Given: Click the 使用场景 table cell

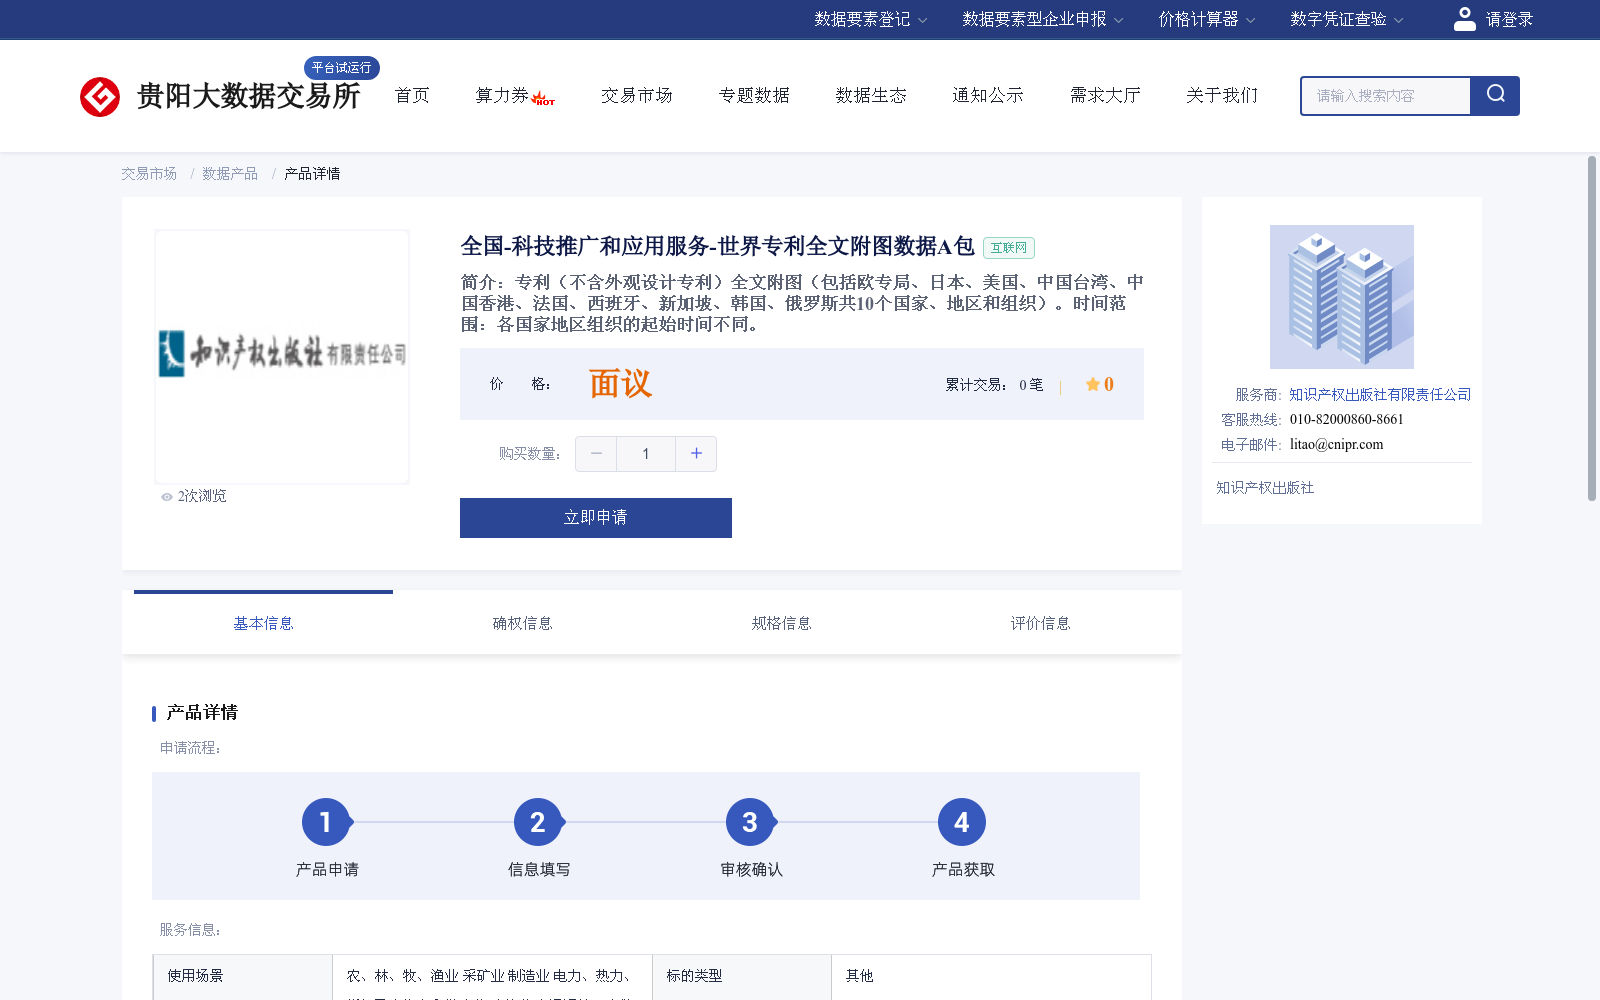Looking at the screenshot, I should click(x=243, y=977).
